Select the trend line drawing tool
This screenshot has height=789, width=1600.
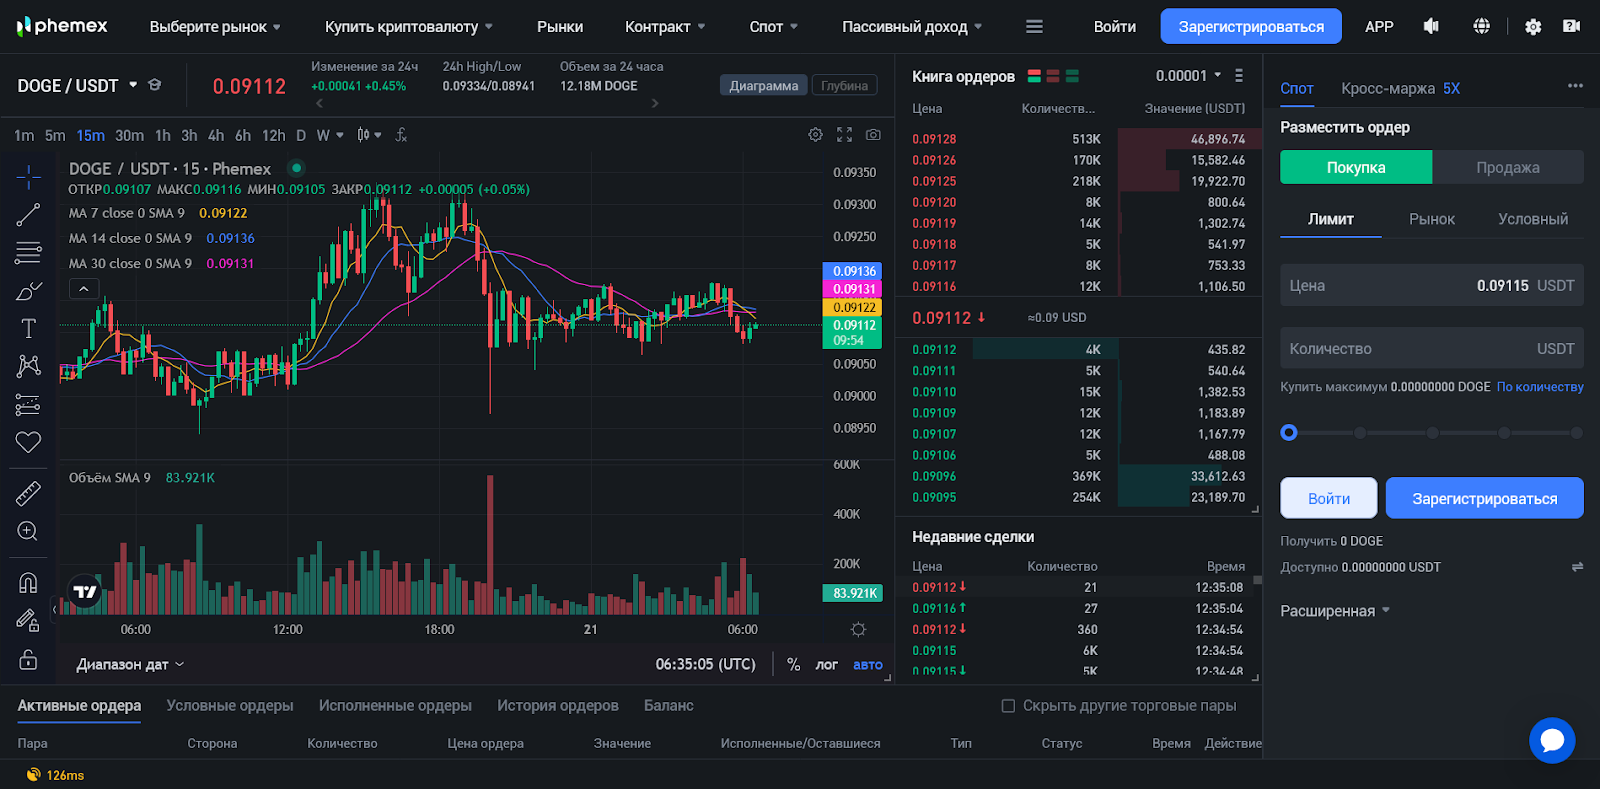click(28, 215)
